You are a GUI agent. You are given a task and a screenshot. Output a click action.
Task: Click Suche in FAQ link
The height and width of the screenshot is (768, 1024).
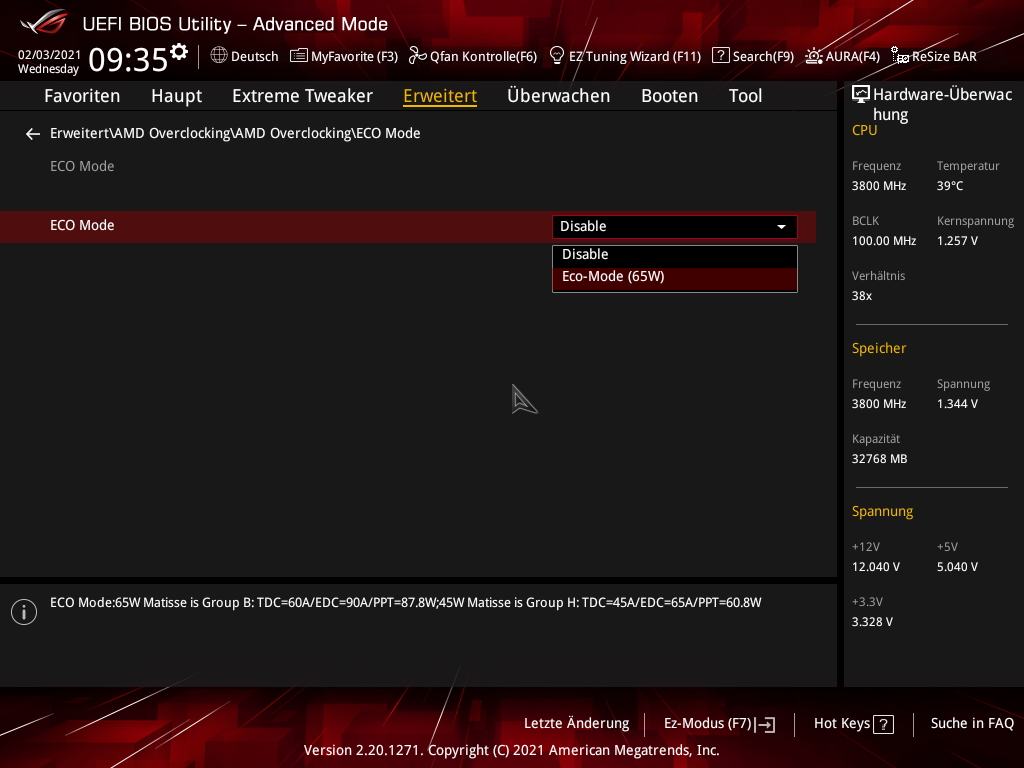point(972,724)
